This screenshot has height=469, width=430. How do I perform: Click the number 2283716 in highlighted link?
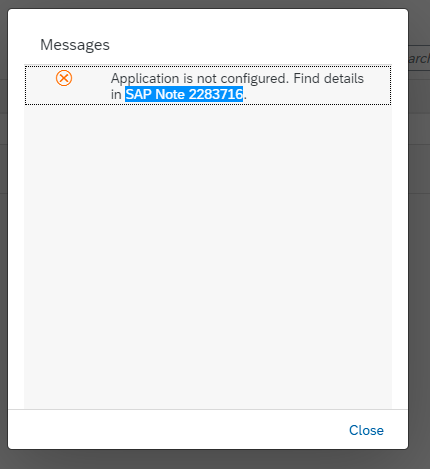pyautogui.click(x=216, y=94)
